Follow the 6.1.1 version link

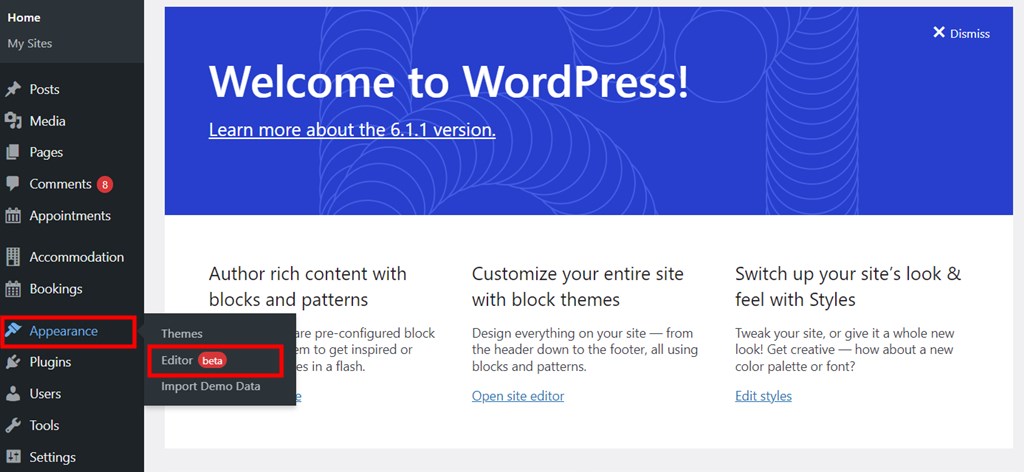[352, 129]
